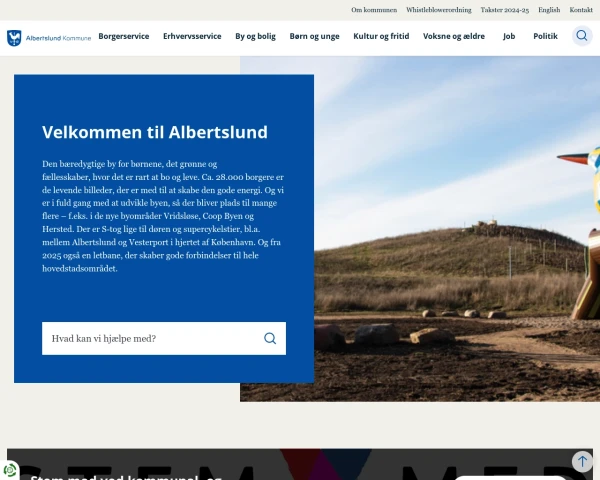Follow the Om kommunen link
Image resolution: width=600 pixels, height=480 pixels.
click(374, 10)
